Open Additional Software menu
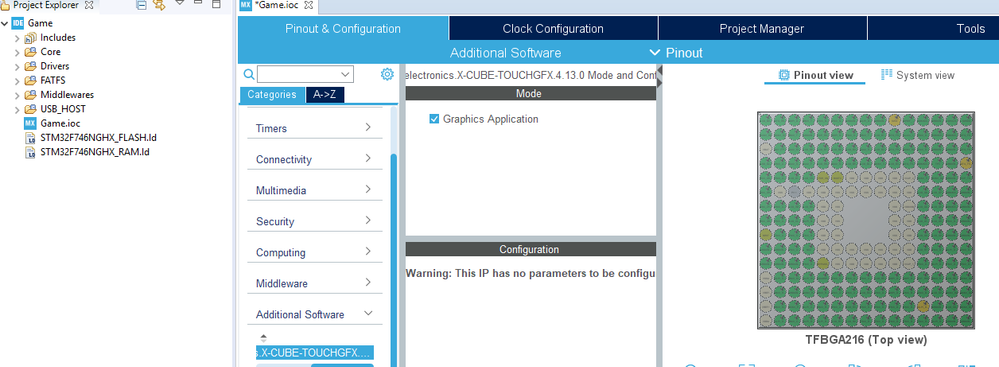 click(x=505, y=52)
